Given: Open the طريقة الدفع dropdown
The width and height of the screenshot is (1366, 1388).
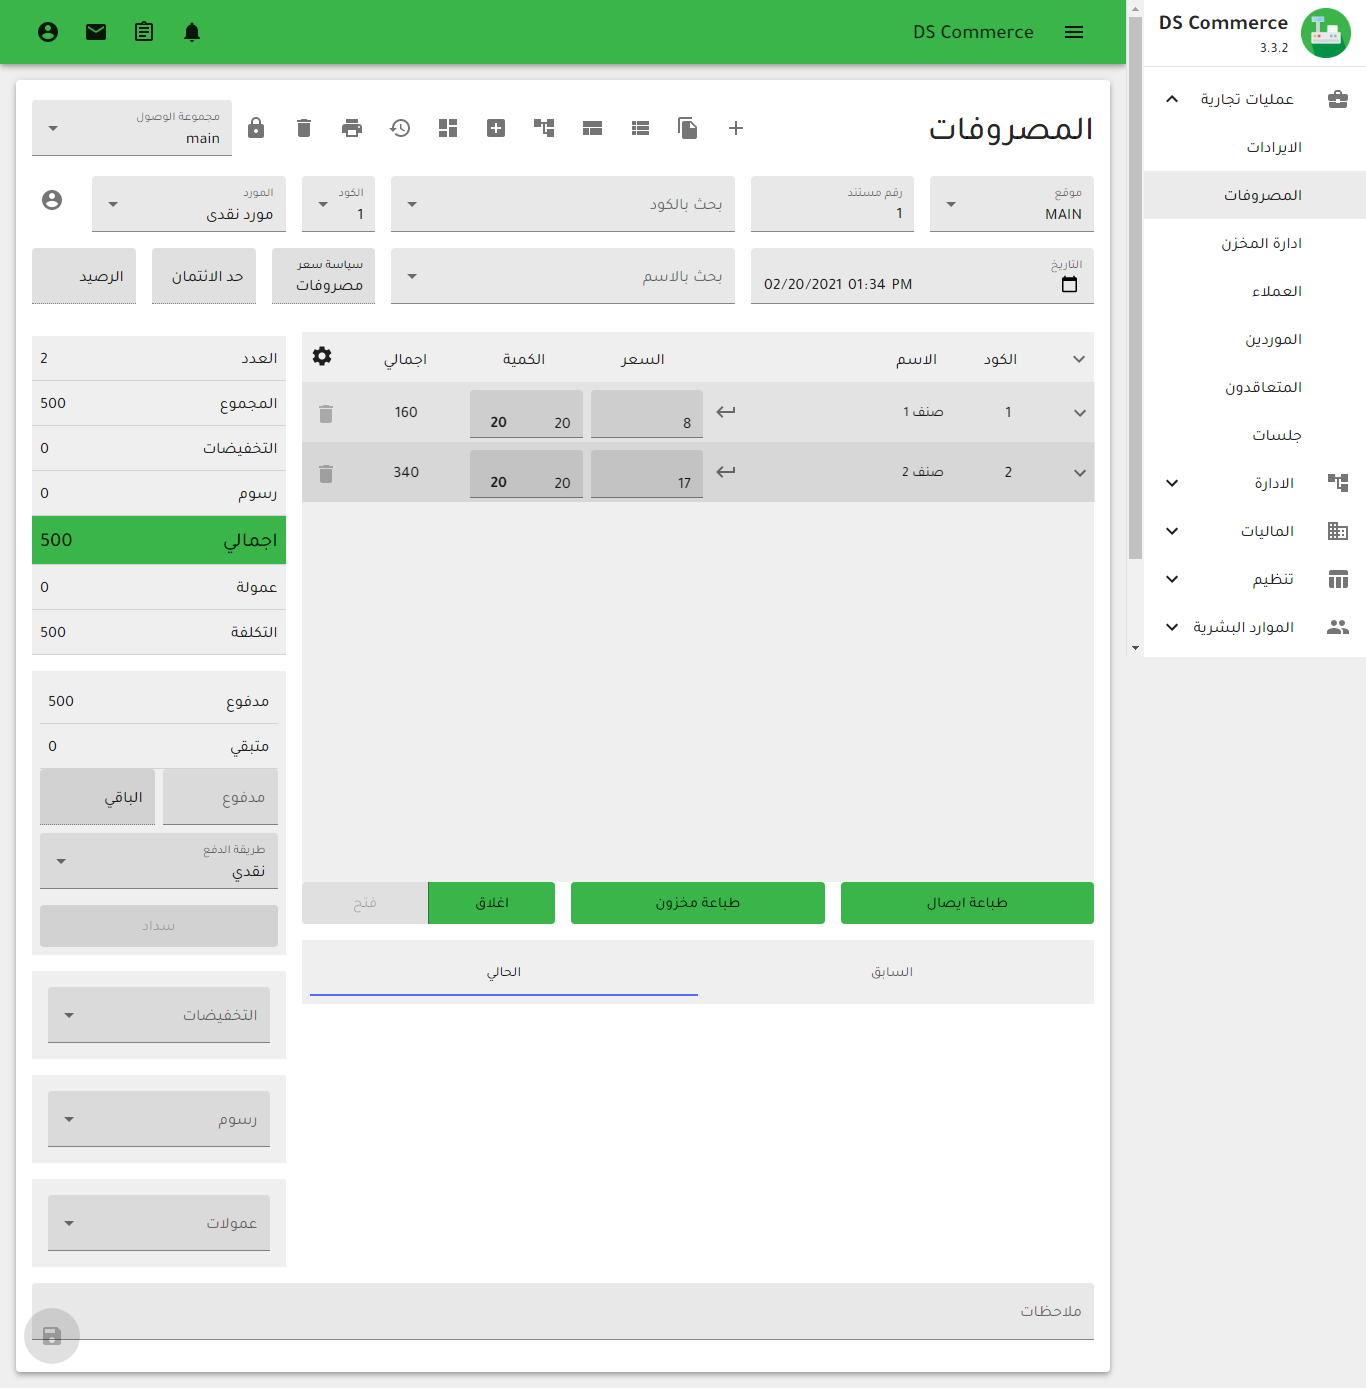Looking at the screenshot, I should [158, 860].
